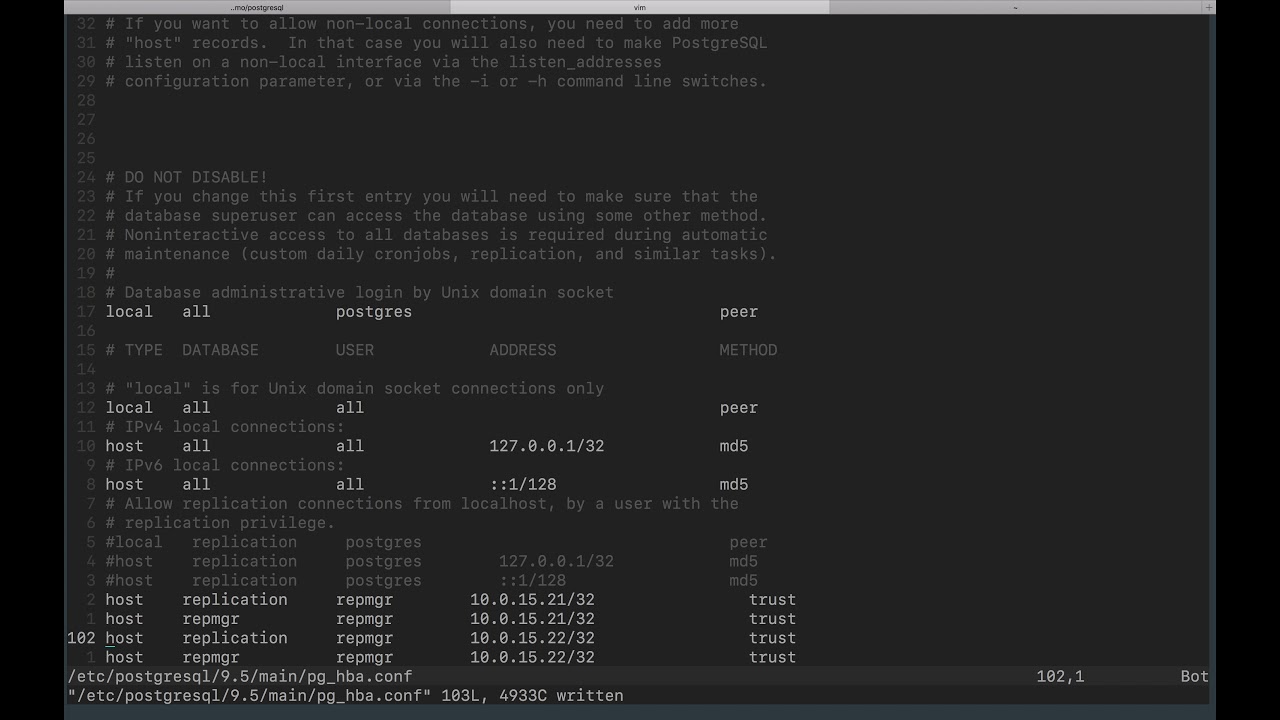
Task: Click 'md5' method on the uncommented ::1/128 line
Action: (734, 484)
